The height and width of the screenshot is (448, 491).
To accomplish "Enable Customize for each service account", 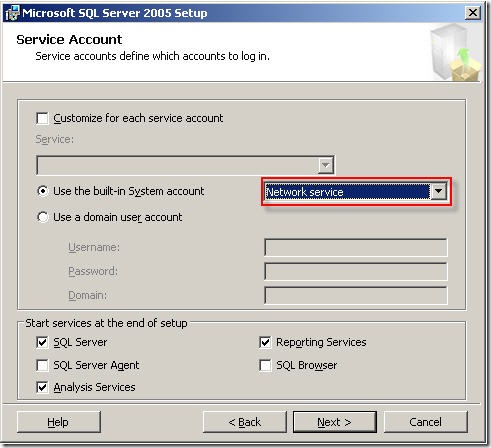I will coord(42,118).
